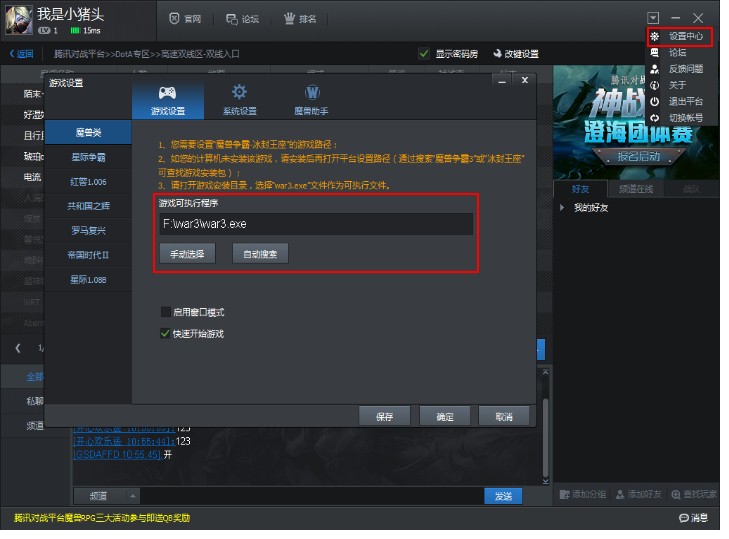This screenshot has height=539, width=729.
Task: Click the 报名启动 banner button
Action: [638, 157]
